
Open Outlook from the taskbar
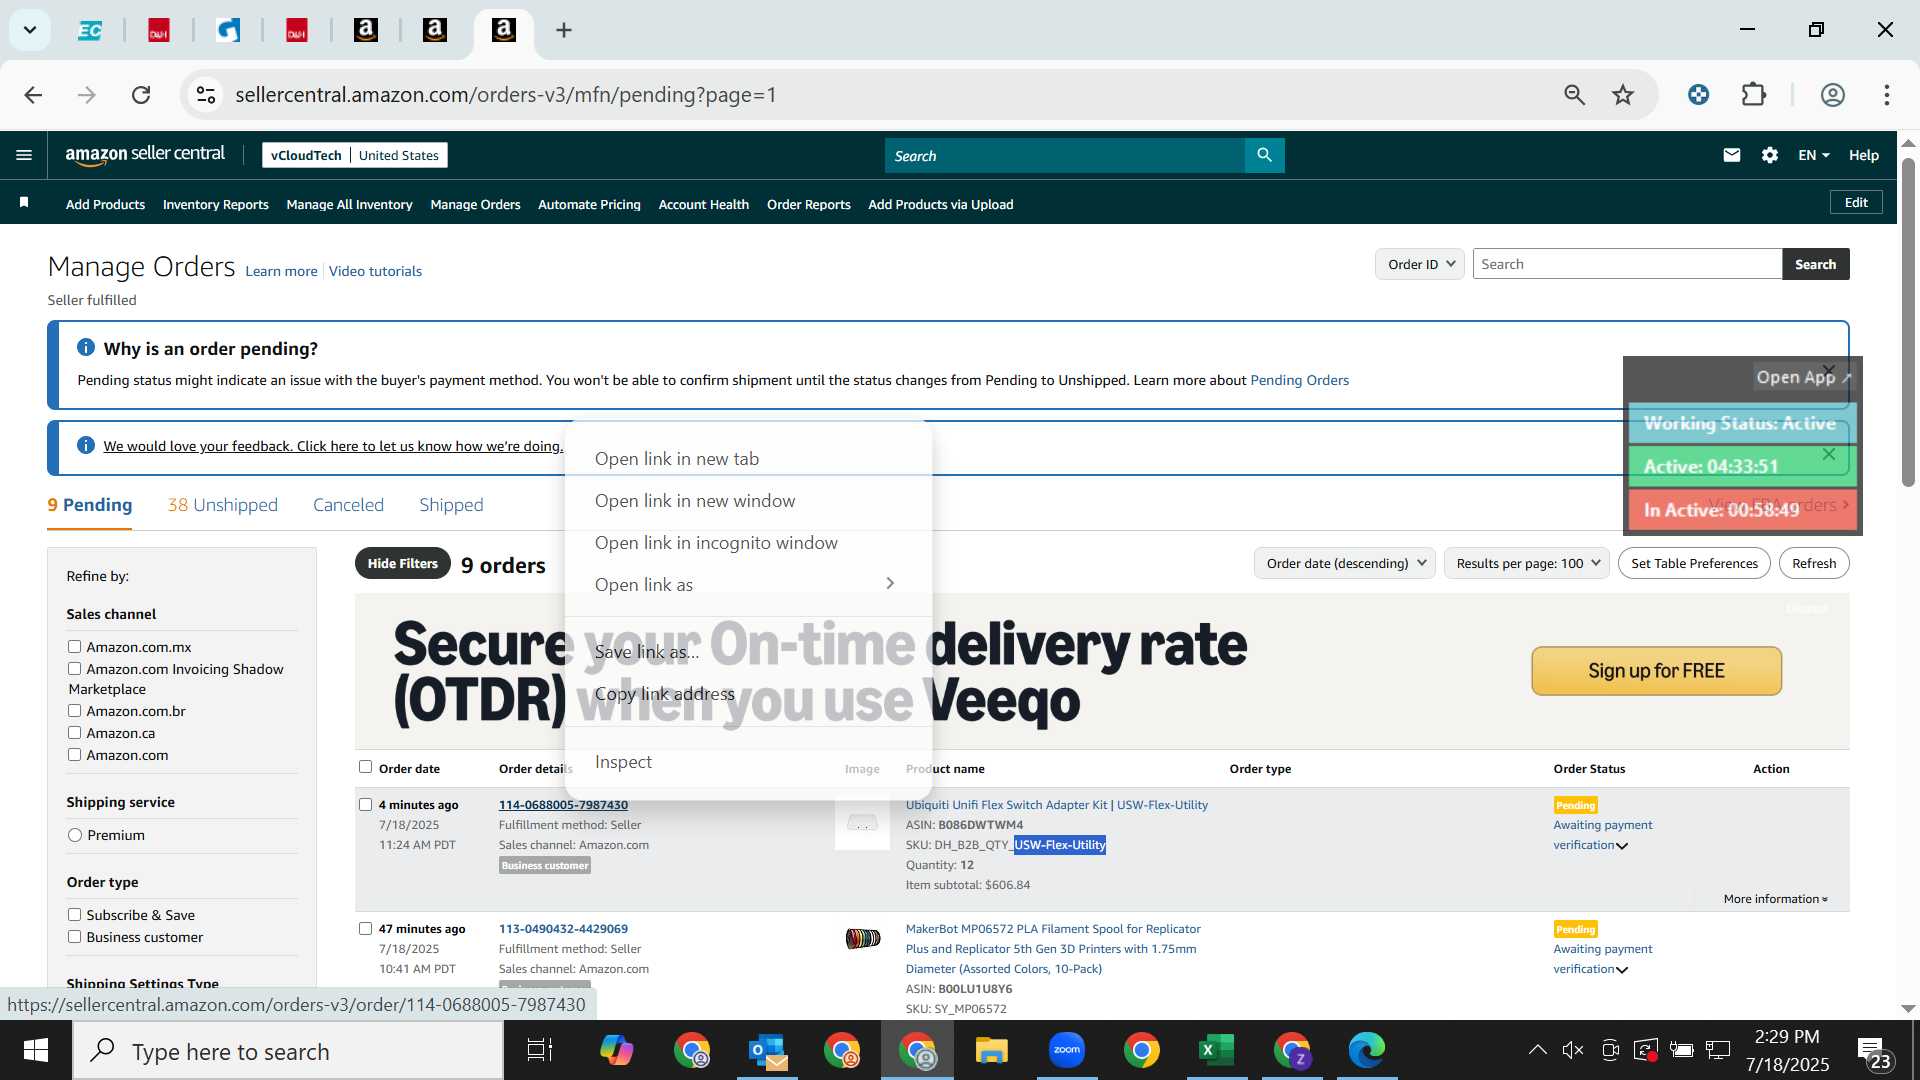[768, 1050]
